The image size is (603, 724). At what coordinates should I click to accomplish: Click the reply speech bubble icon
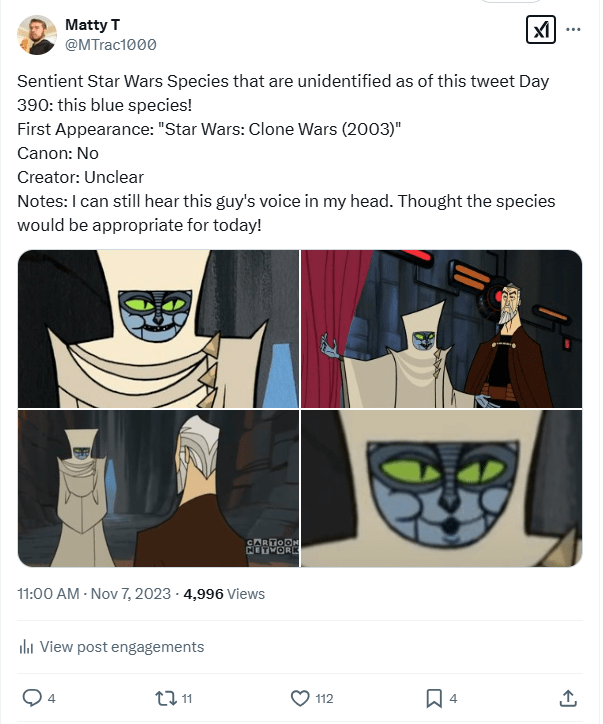coord(31,697)
